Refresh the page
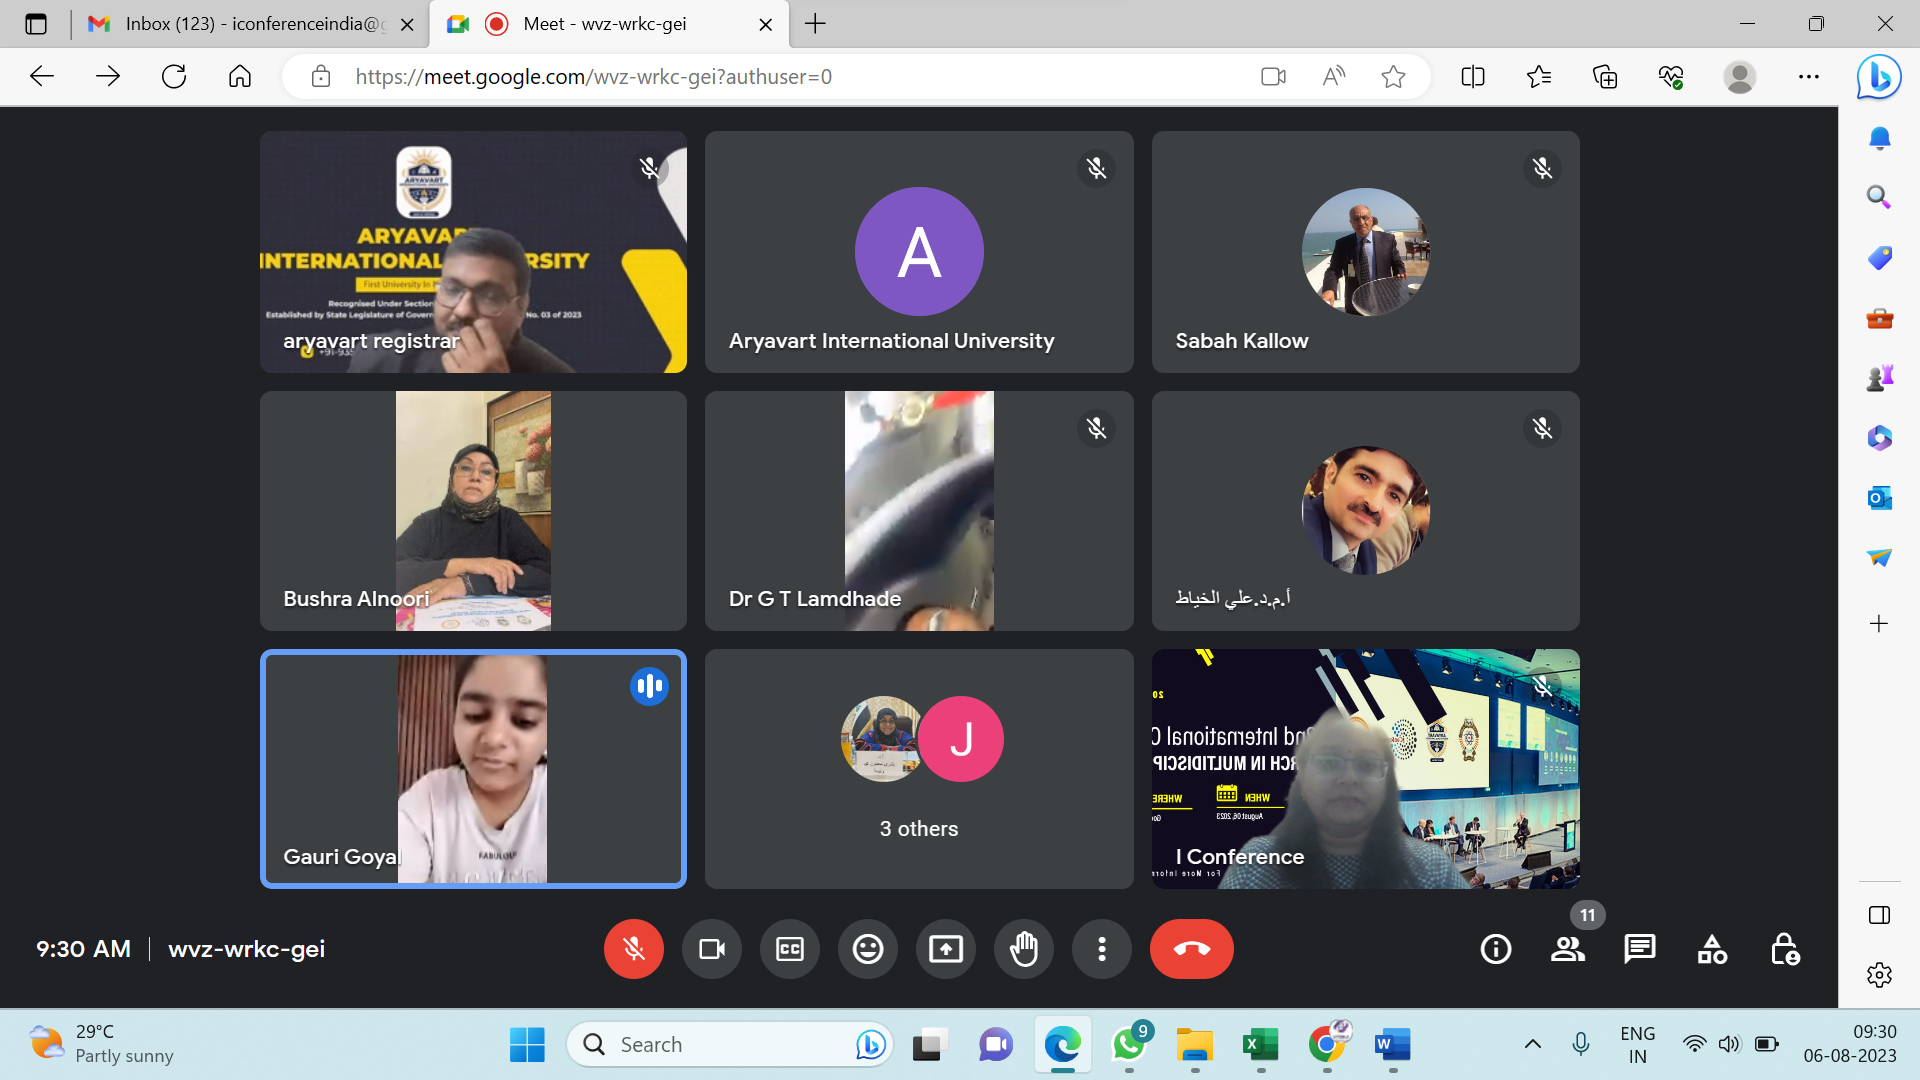The image size is (1920, 1080). 174,76
